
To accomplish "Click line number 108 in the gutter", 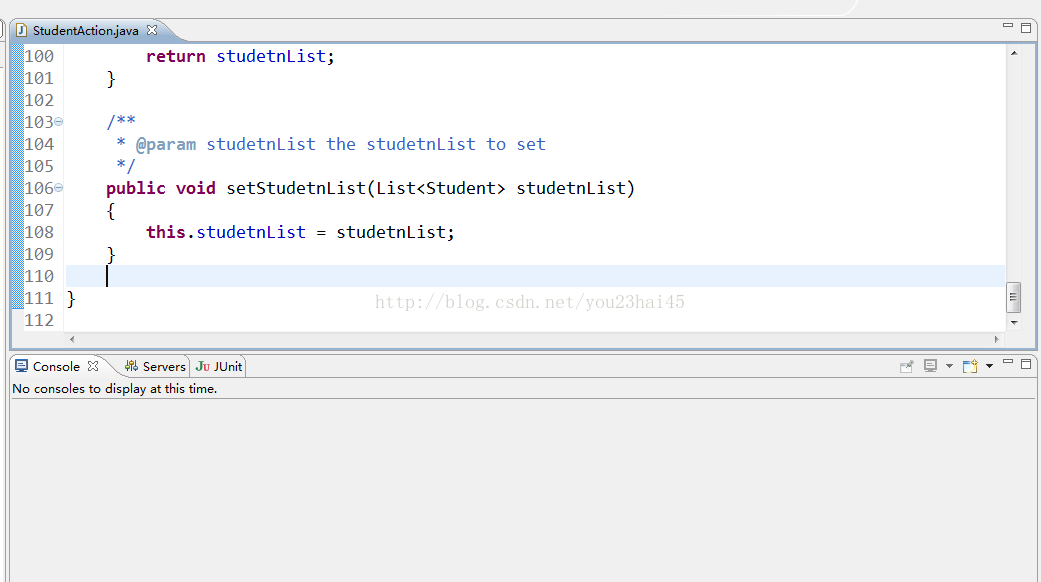I will click(x=39, y=232).
